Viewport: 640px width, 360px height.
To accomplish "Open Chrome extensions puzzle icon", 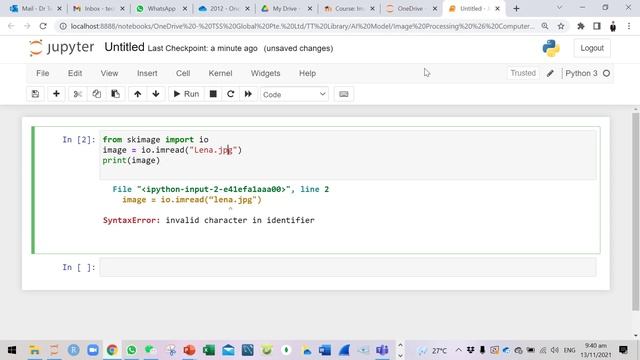I will (x=580, y=26).
